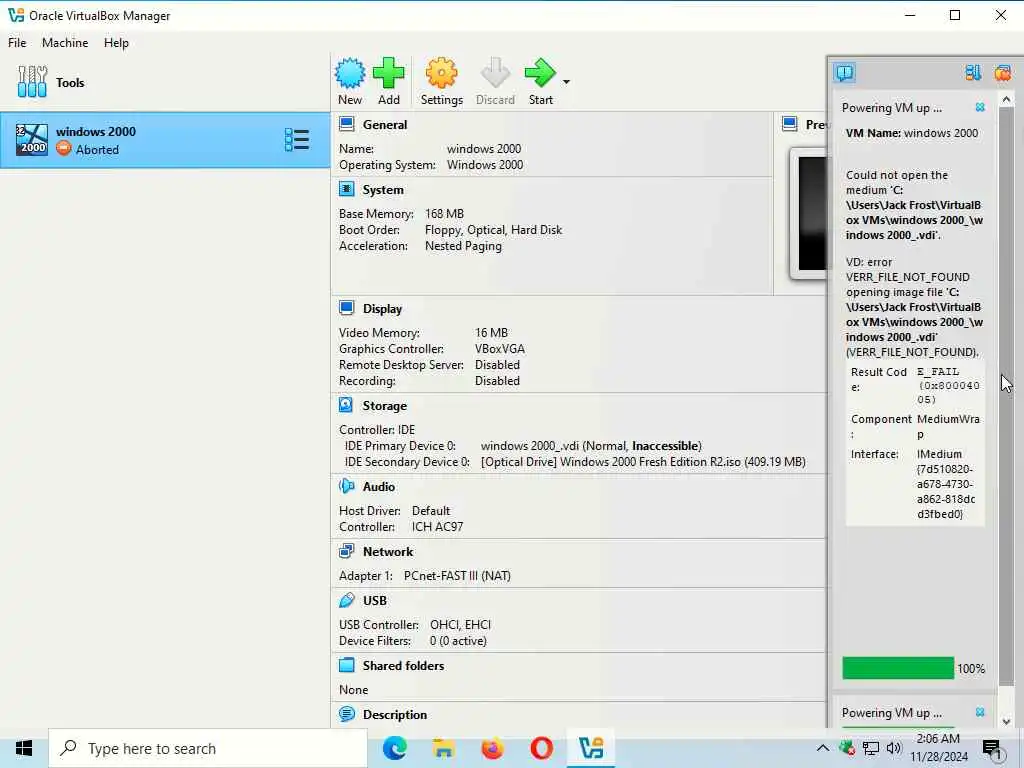The height and width of the screenshot is (768, 1024).
Task: Open the windows 2000 machine tools menu
Action: point(296,140)
